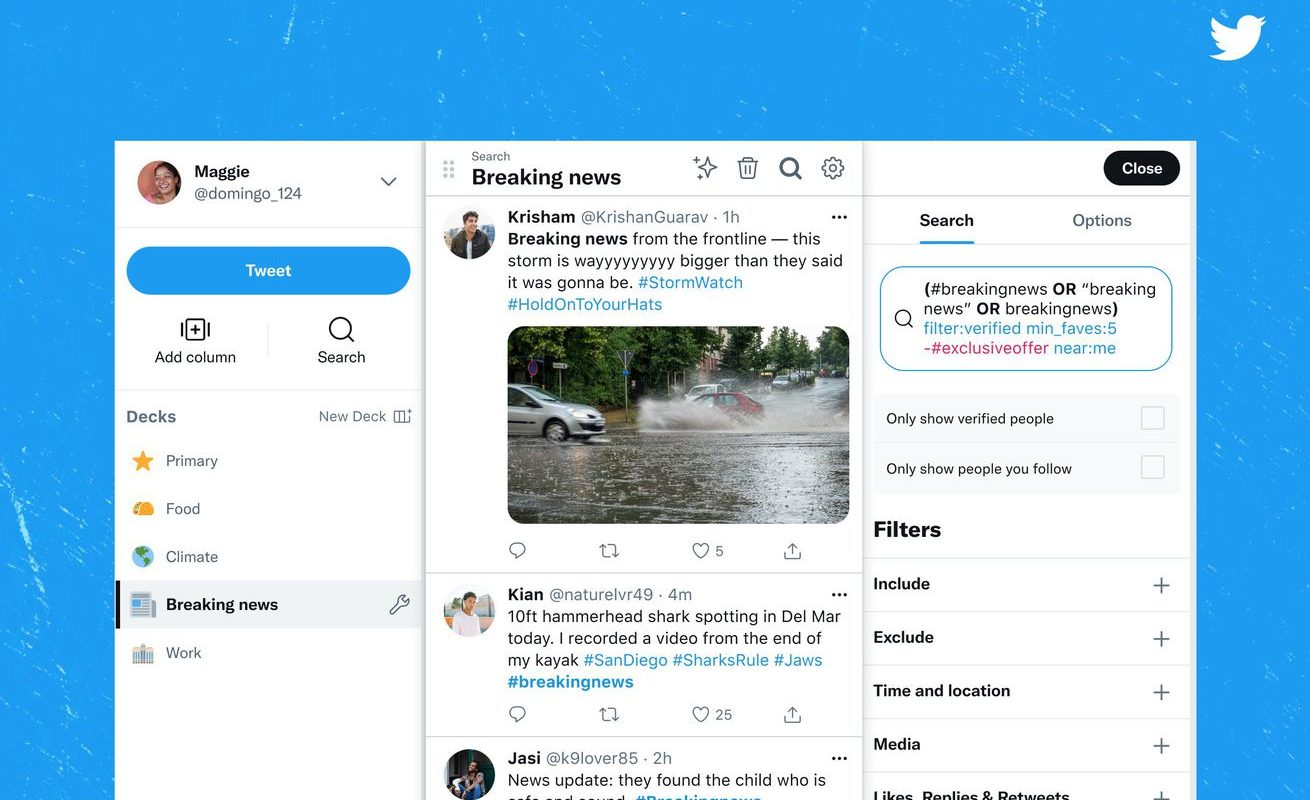1310x800 pixels.
Task: Click the wrench icon beside Breaking news deck
Action: click(399, 604)
